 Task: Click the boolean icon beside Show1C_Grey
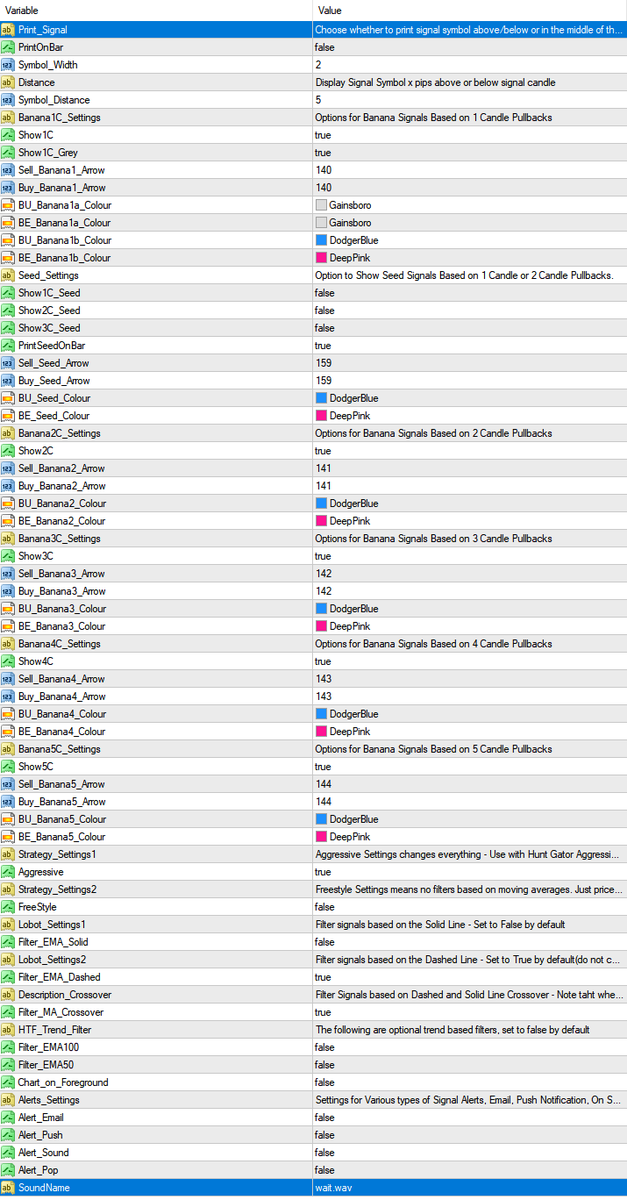tap(8, 152)
